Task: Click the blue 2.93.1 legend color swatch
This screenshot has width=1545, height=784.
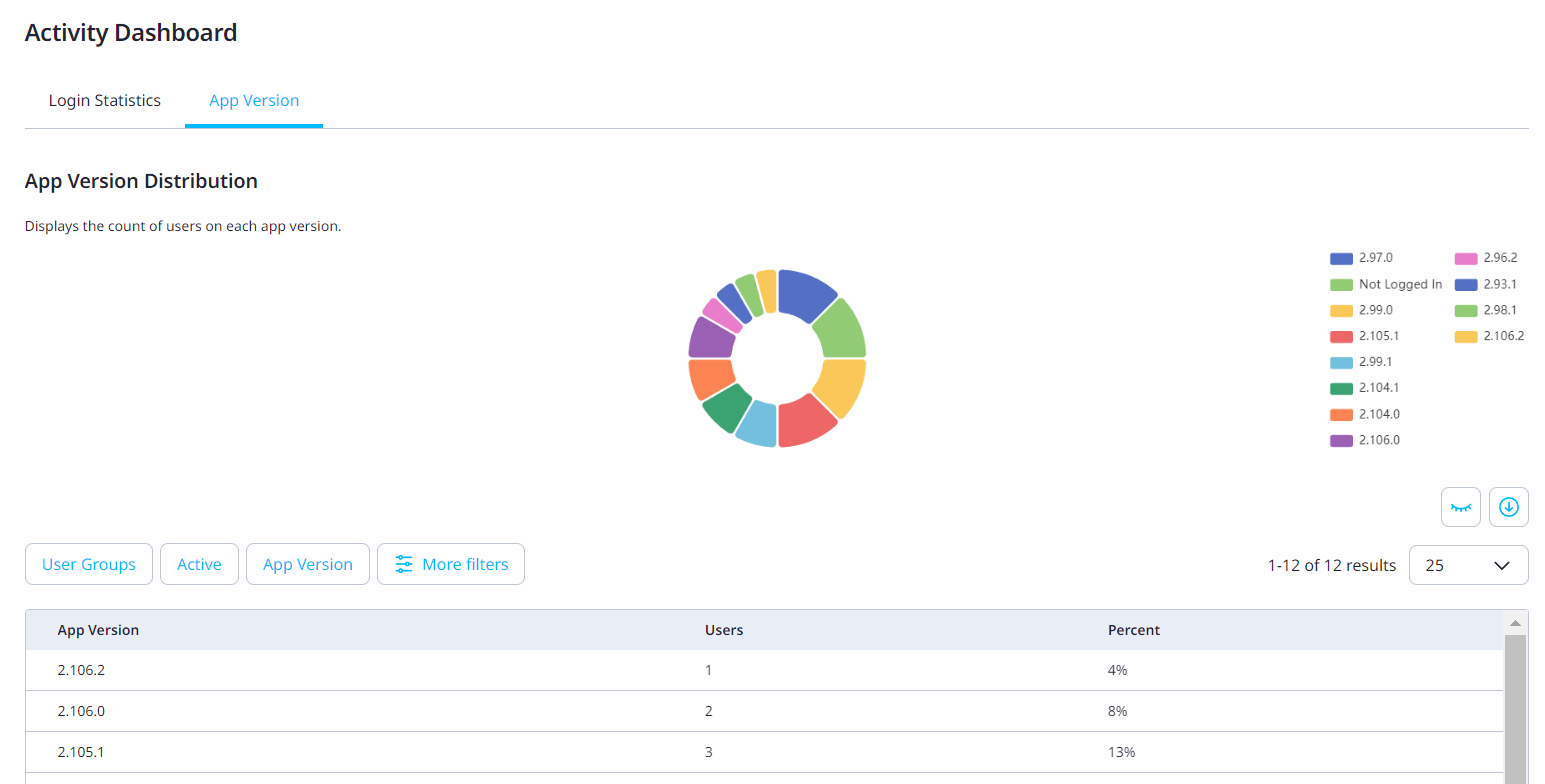Action: click(x=1465, y=284)
